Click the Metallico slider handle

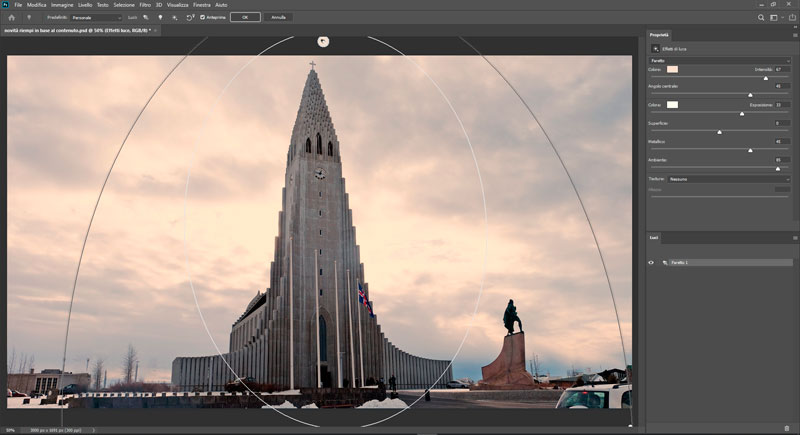coord(750,150)
